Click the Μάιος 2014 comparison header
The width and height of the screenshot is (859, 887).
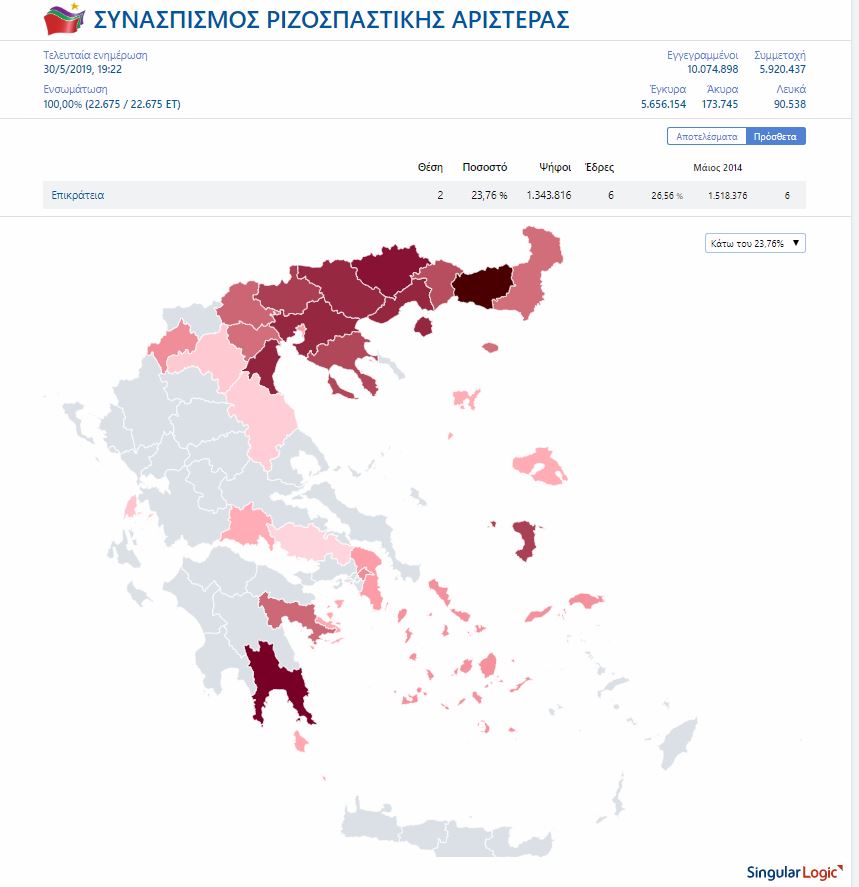[x=718, y=167]
